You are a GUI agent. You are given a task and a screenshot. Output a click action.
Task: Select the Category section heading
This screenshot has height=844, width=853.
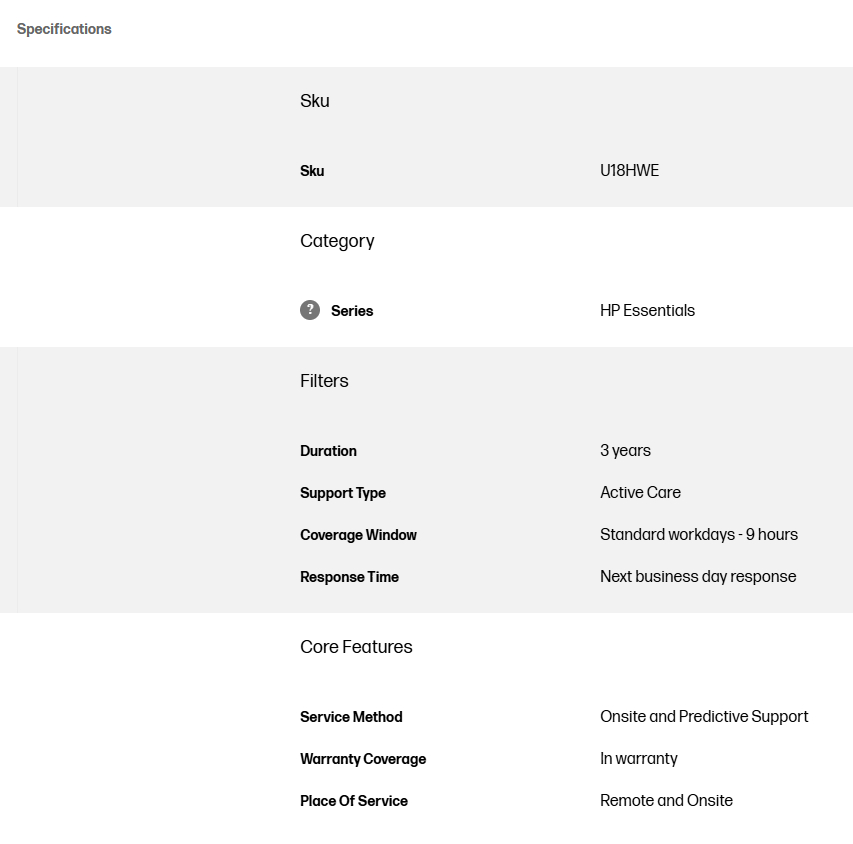coord(337,241)
